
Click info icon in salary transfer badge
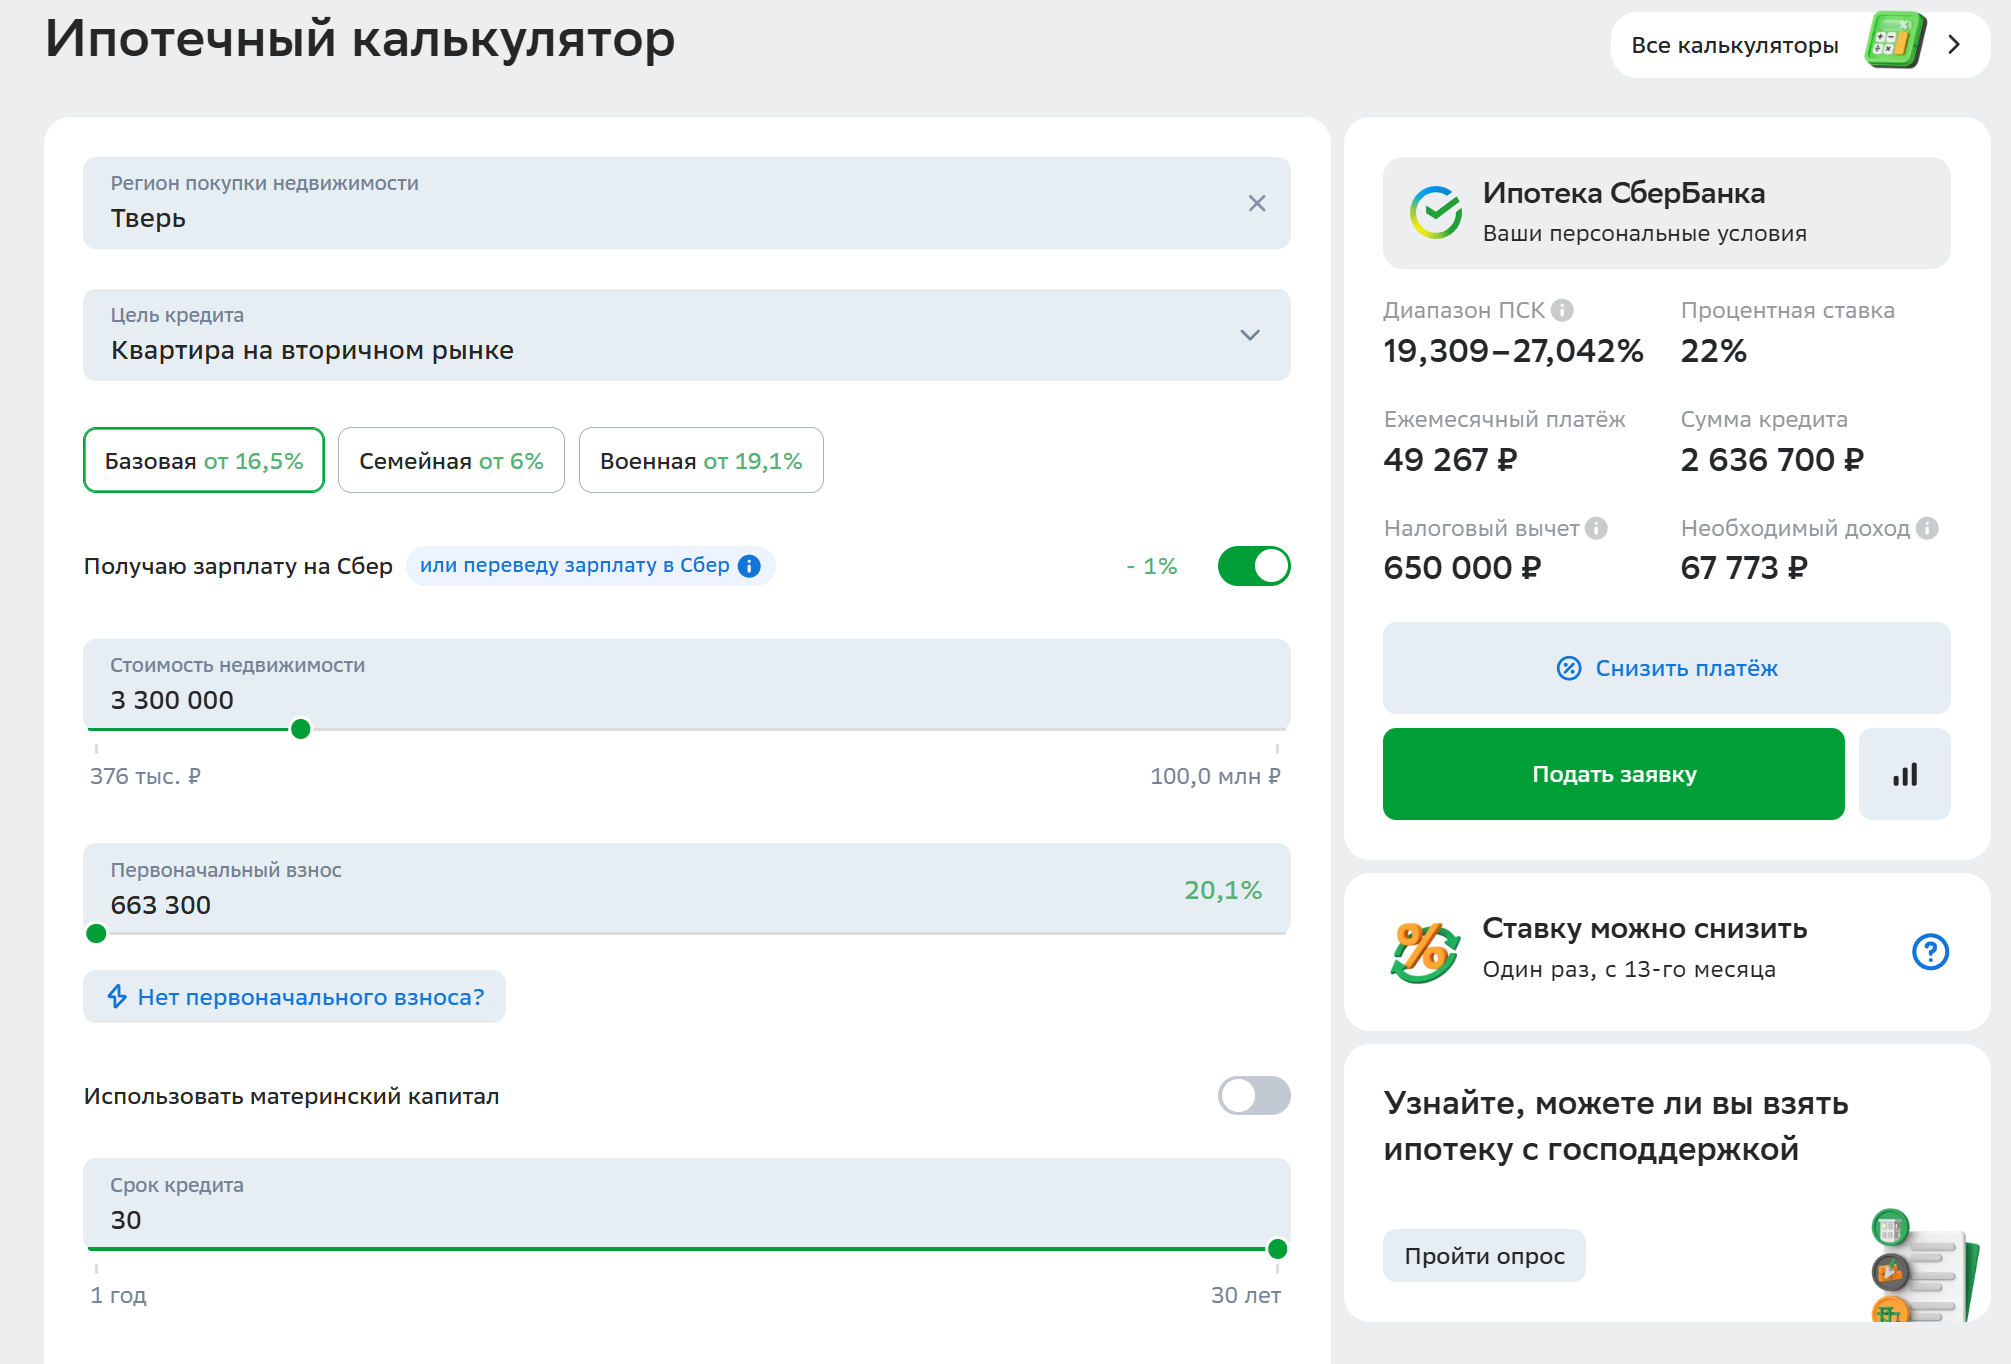pos(749,566)
